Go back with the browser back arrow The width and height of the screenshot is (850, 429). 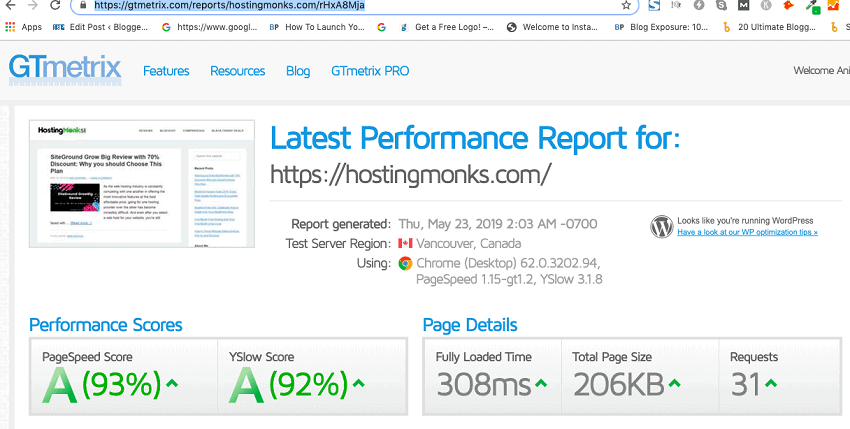[10, 5]
